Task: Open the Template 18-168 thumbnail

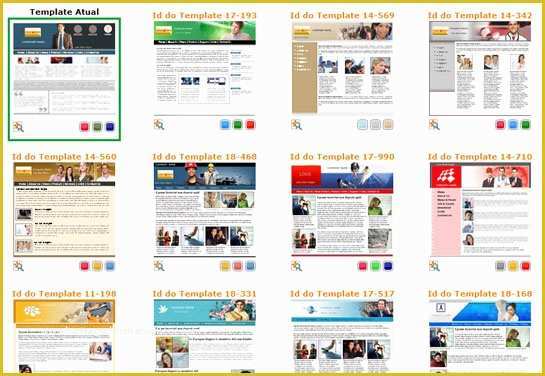Action: click(480, 336)
